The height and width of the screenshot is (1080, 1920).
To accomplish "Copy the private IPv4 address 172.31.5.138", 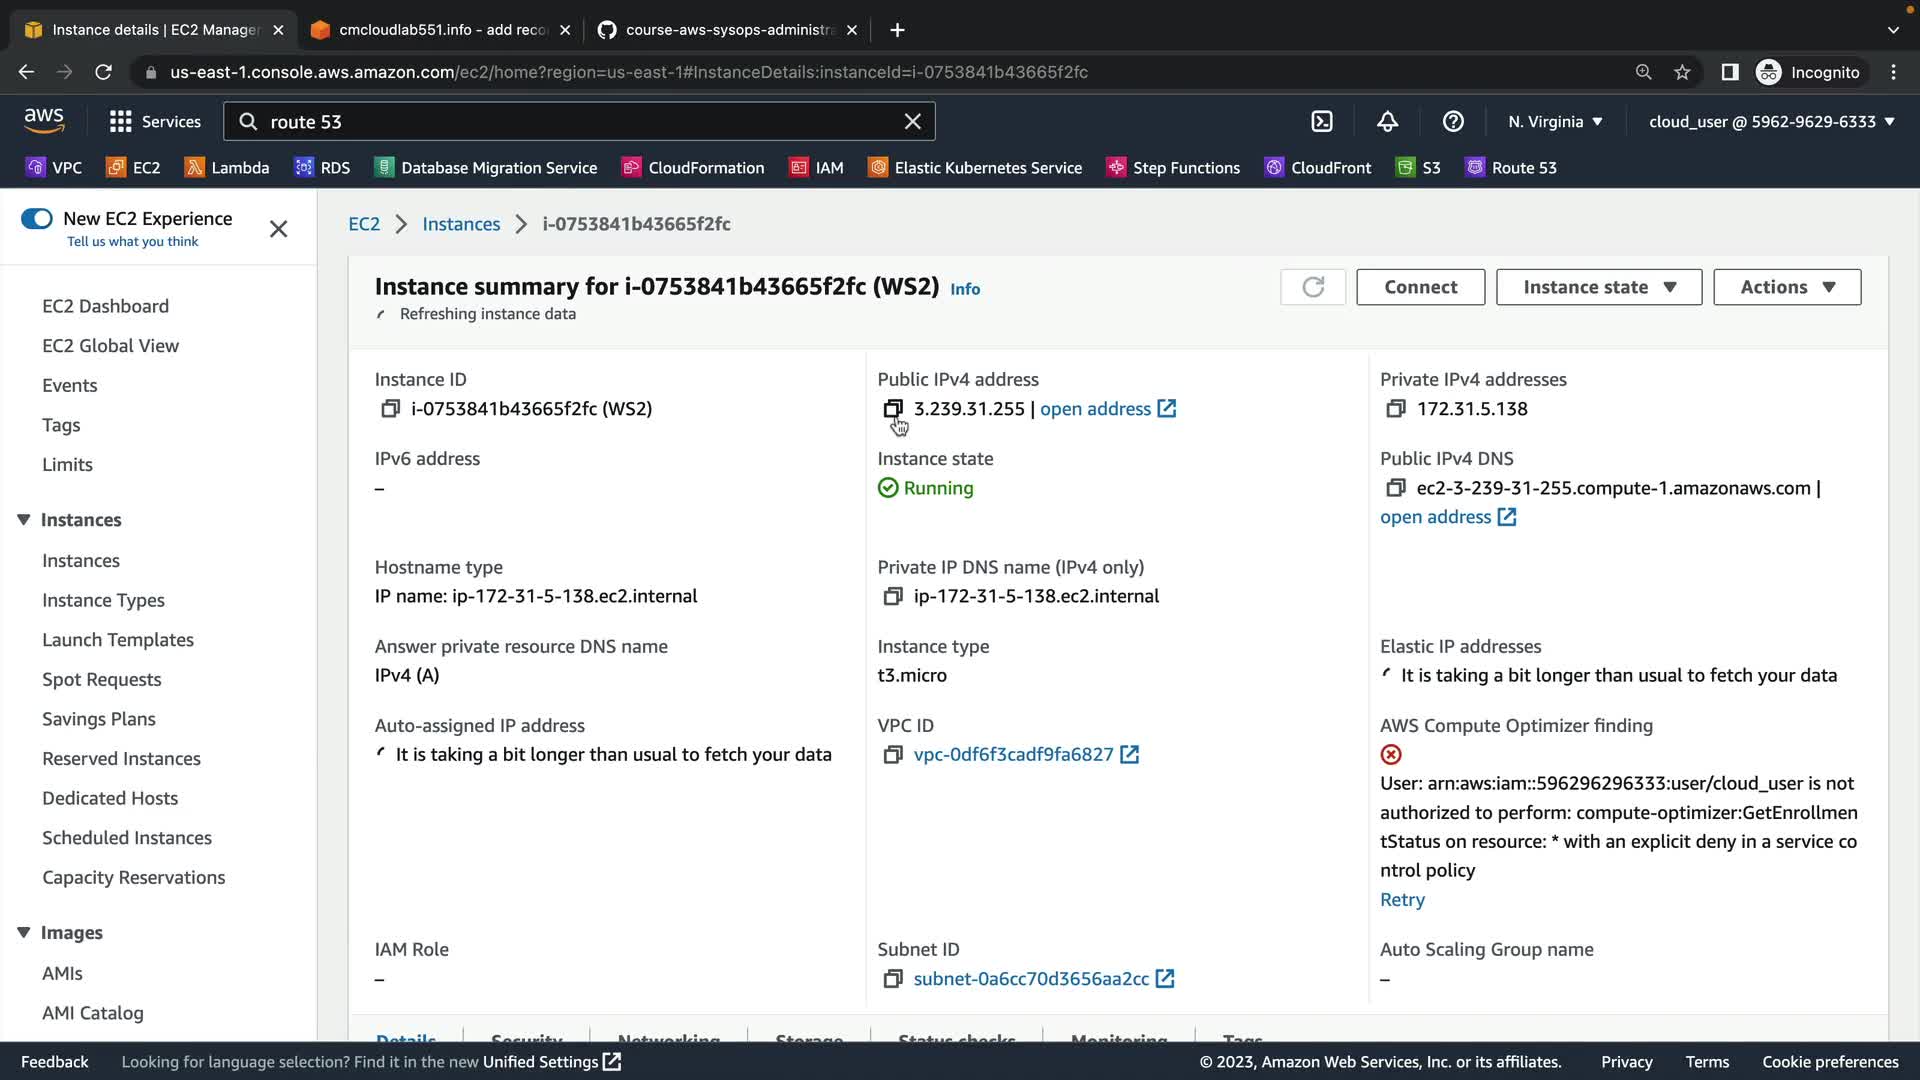I will tap(1395, 408).
